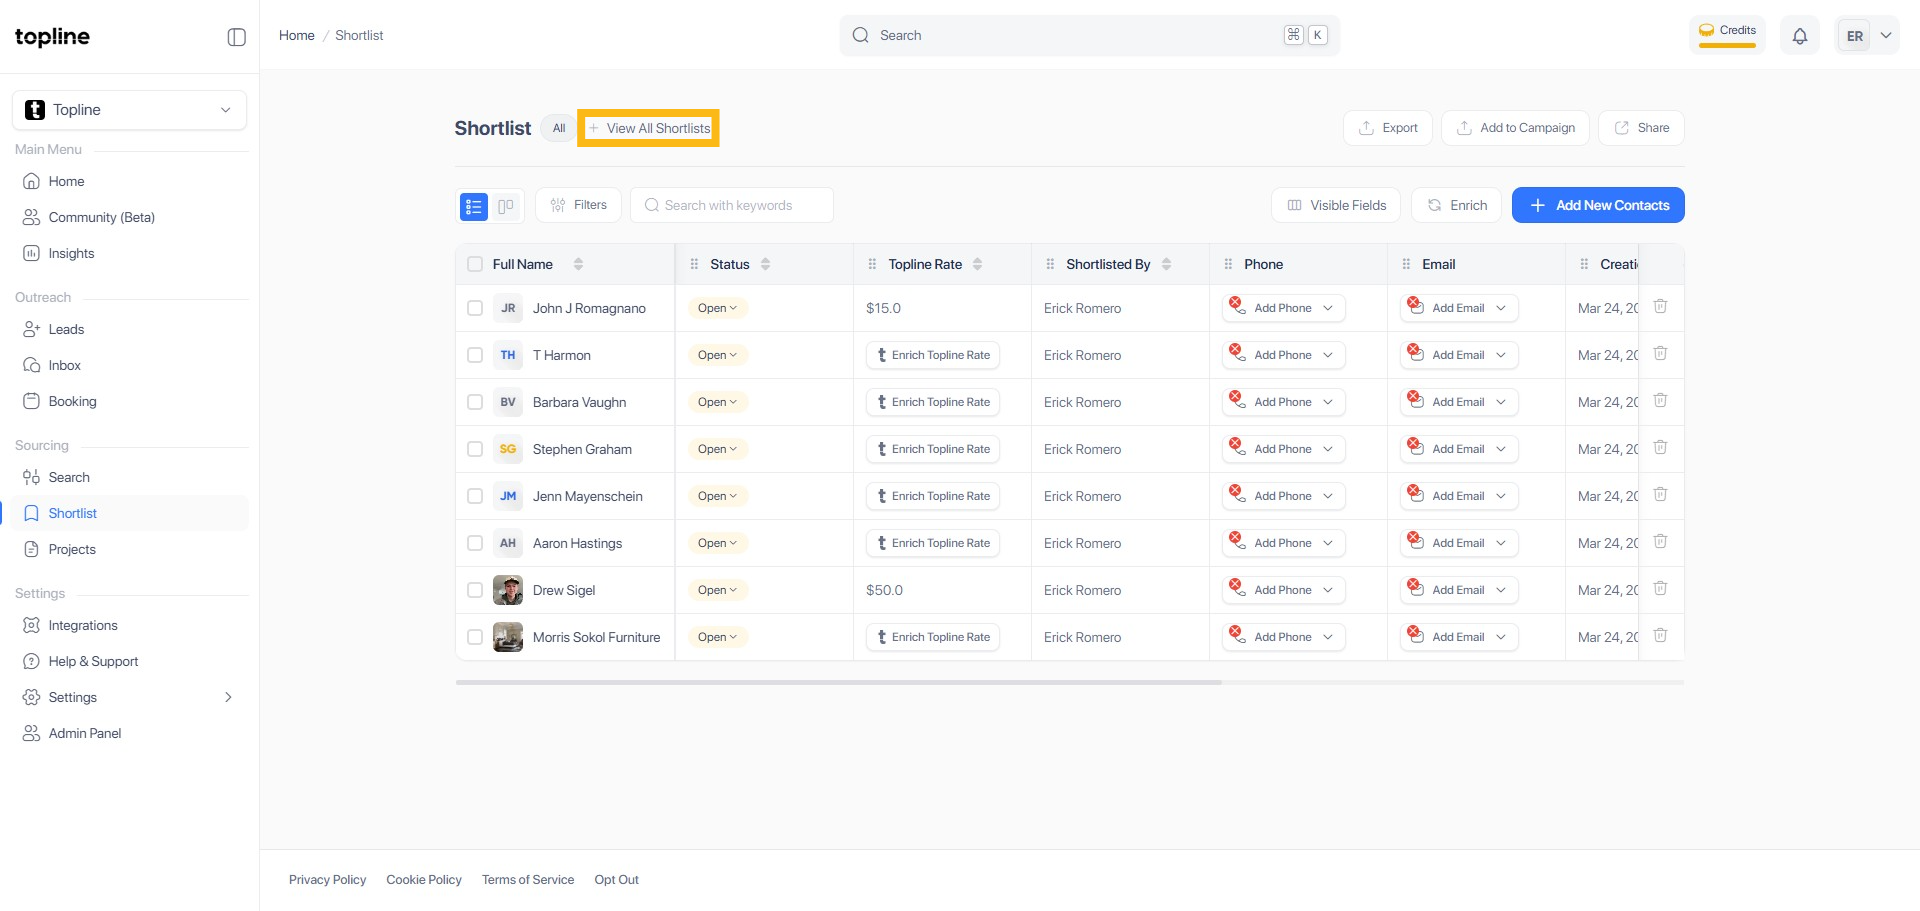Screen dimensions: 1920x911
Task: Open the Projects page
Action: 130,549
